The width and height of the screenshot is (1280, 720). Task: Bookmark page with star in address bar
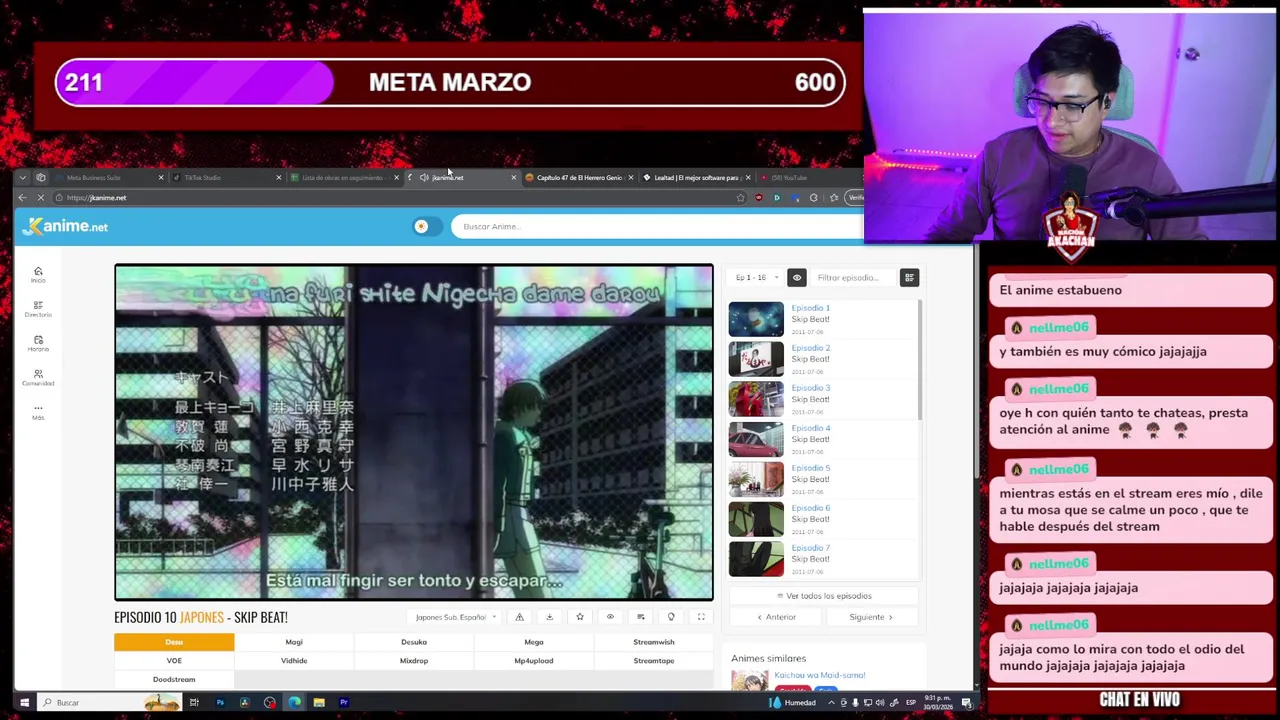click(740, 197)
